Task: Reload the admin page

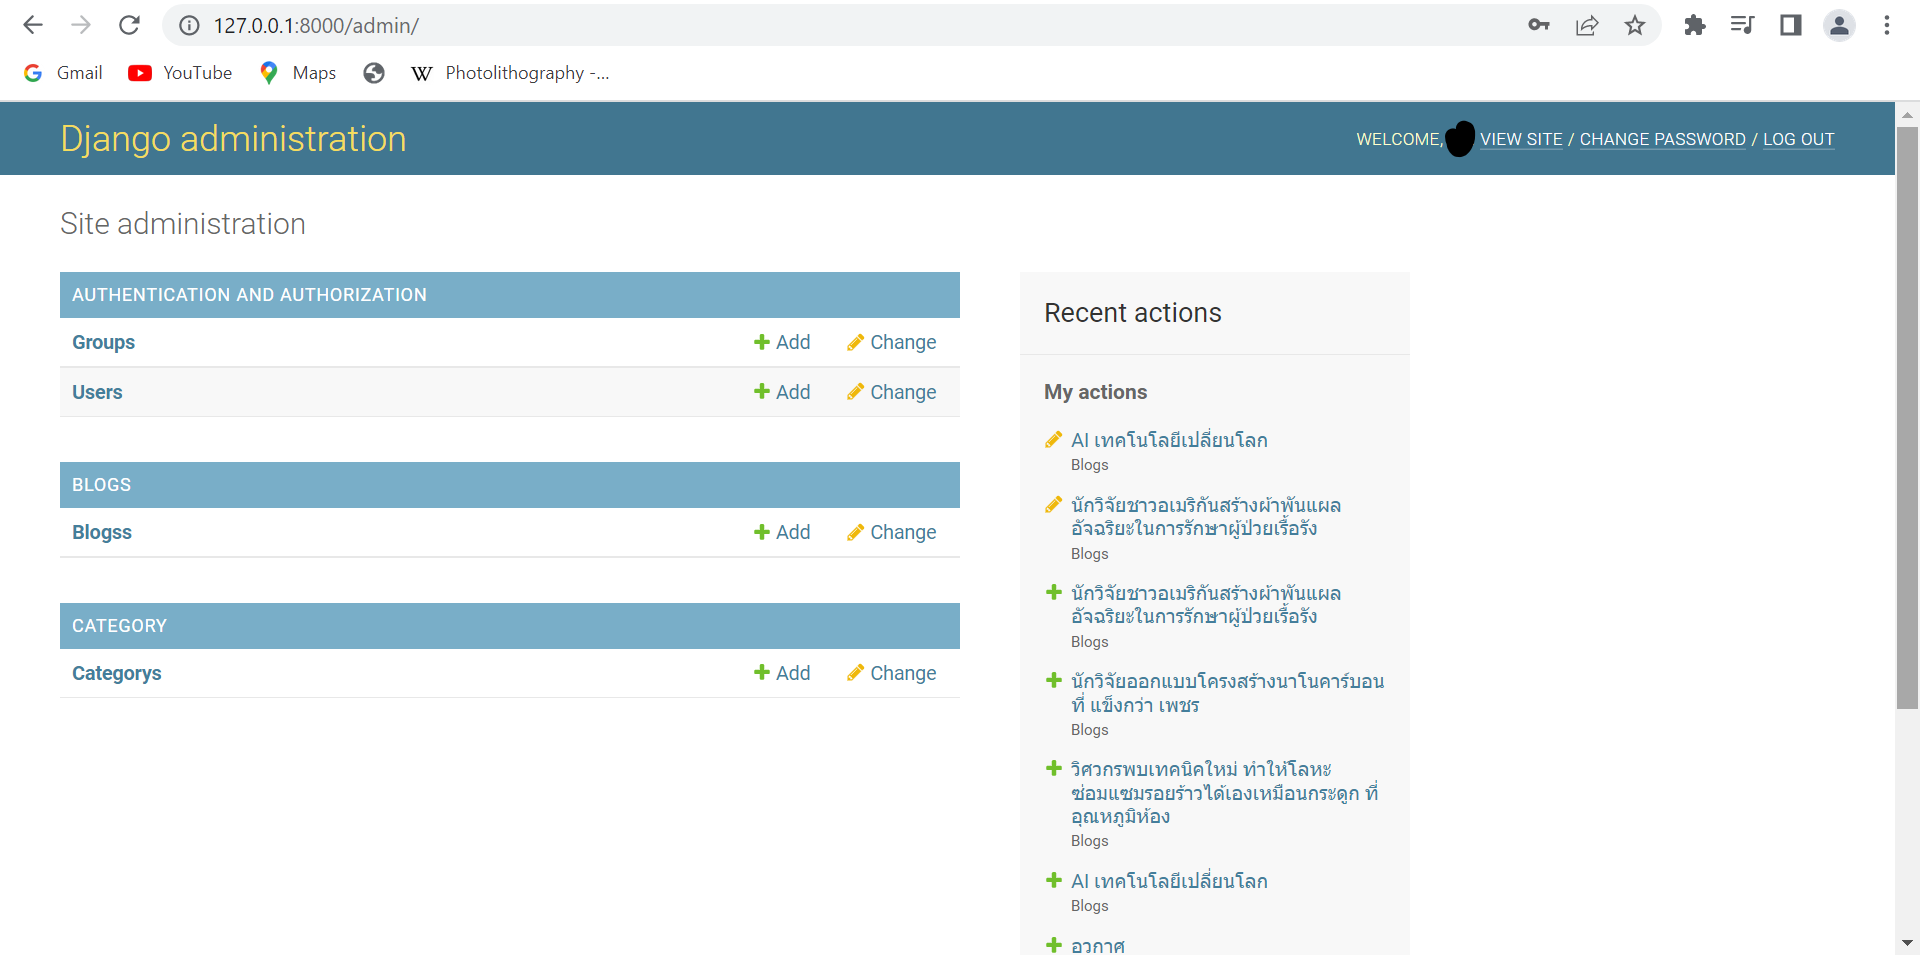Action: click(129, 25)
